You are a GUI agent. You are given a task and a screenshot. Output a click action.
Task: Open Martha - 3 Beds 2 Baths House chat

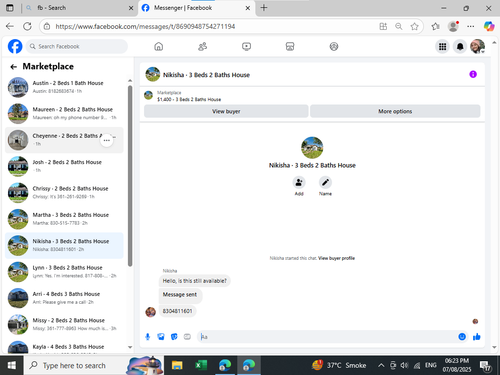pyautogui.click(x=64, y=219)
